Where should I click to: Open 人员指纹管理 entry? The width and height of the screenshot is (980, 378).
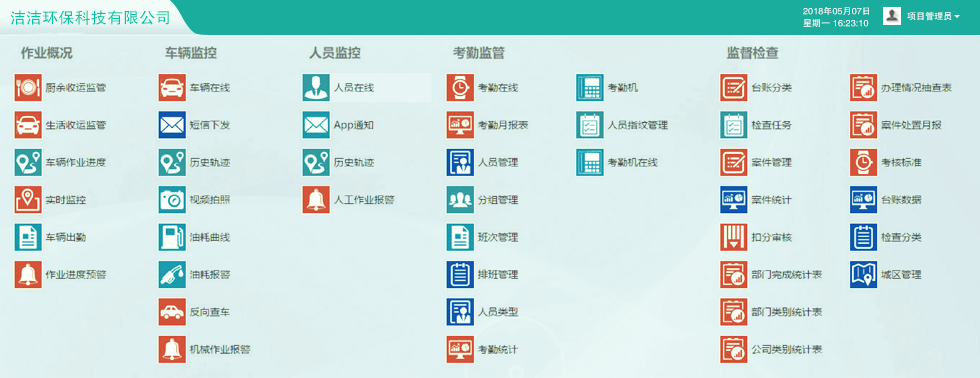(x=638, y=126)
